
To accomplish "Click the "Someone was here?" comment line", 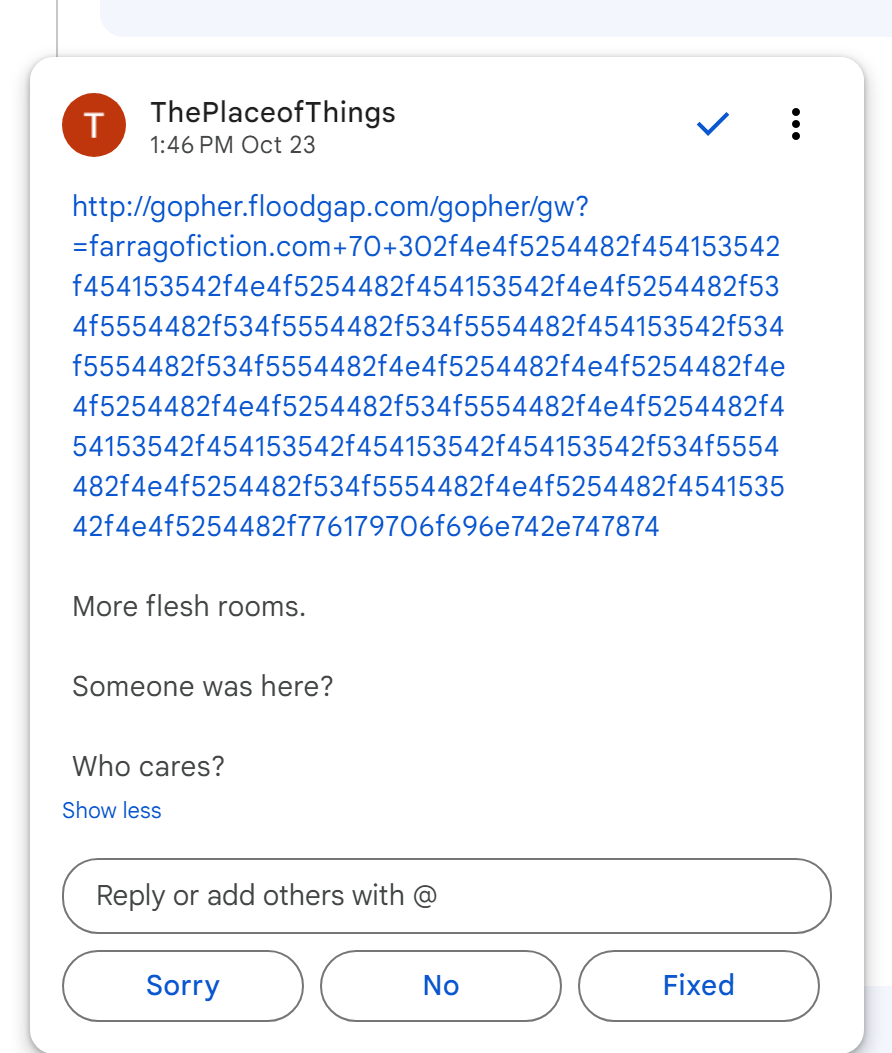I will [202, 686].
